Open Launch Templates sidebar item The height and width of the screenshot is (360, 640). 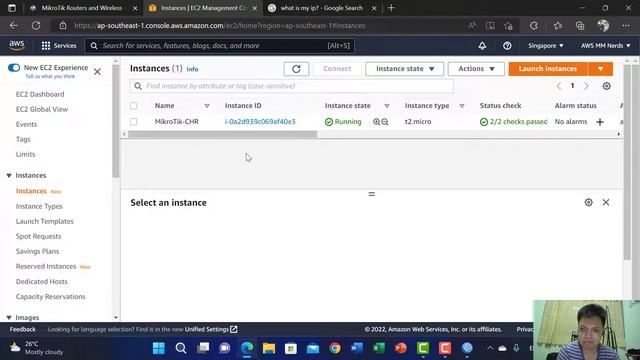[44, 221]
